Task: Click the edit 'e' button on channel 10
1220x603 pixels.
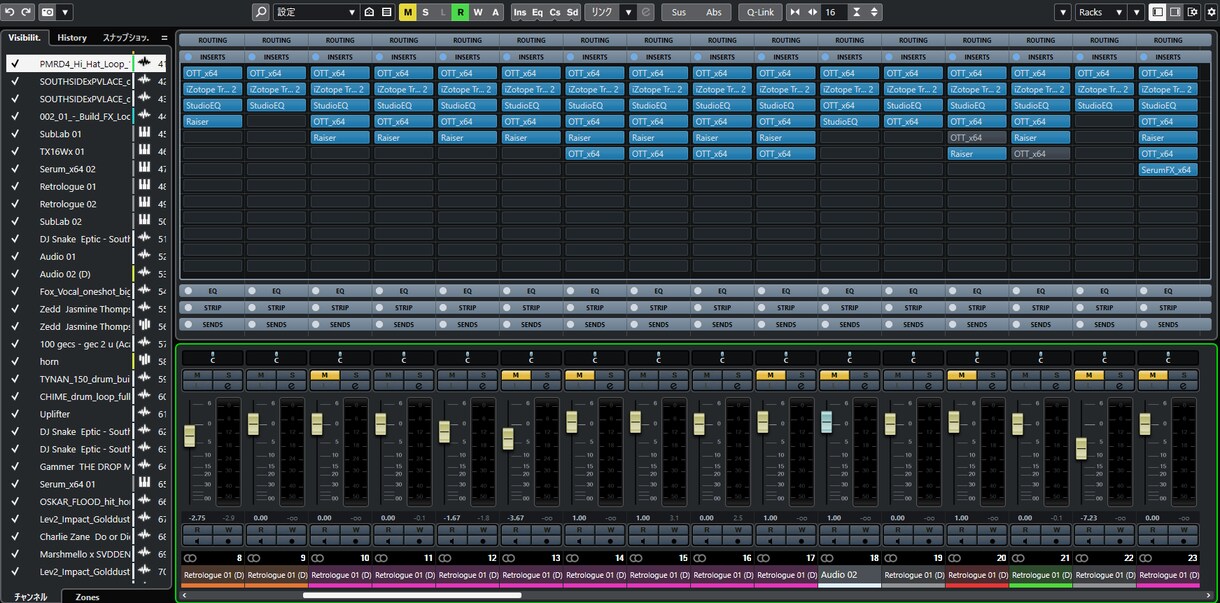Action: click(x=356, y=385)
